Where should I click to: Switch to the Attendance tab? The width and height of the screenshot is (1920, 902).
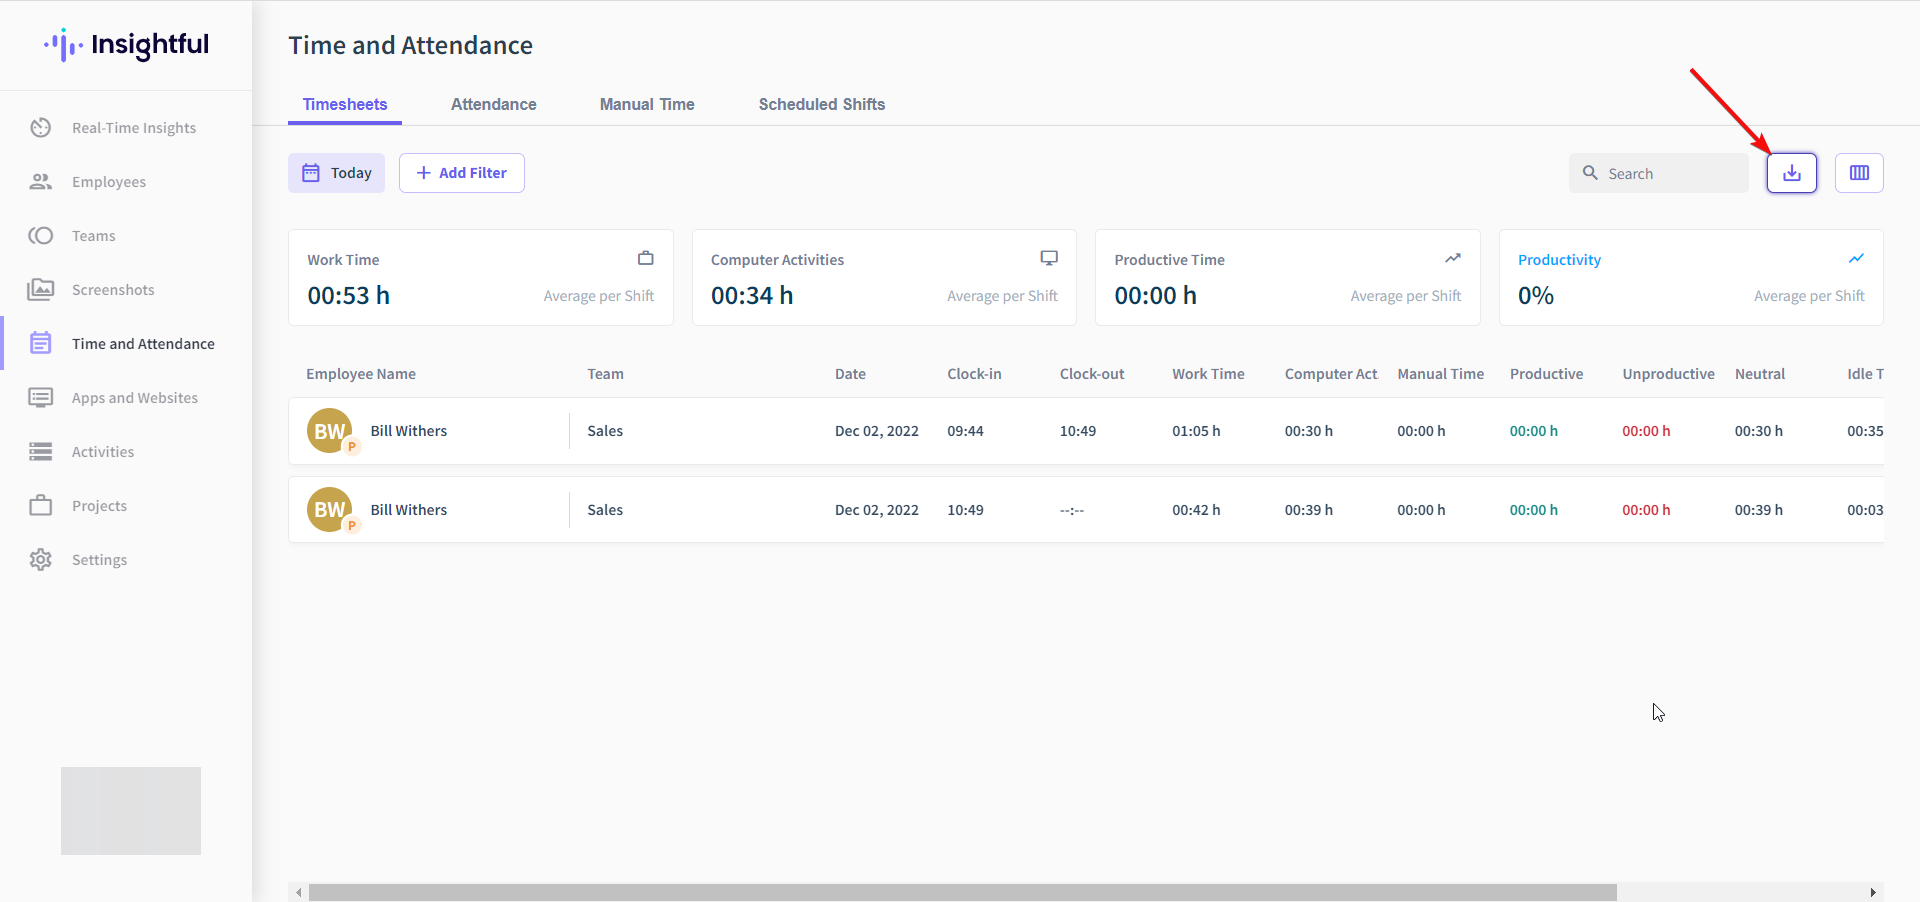point(494,104)
